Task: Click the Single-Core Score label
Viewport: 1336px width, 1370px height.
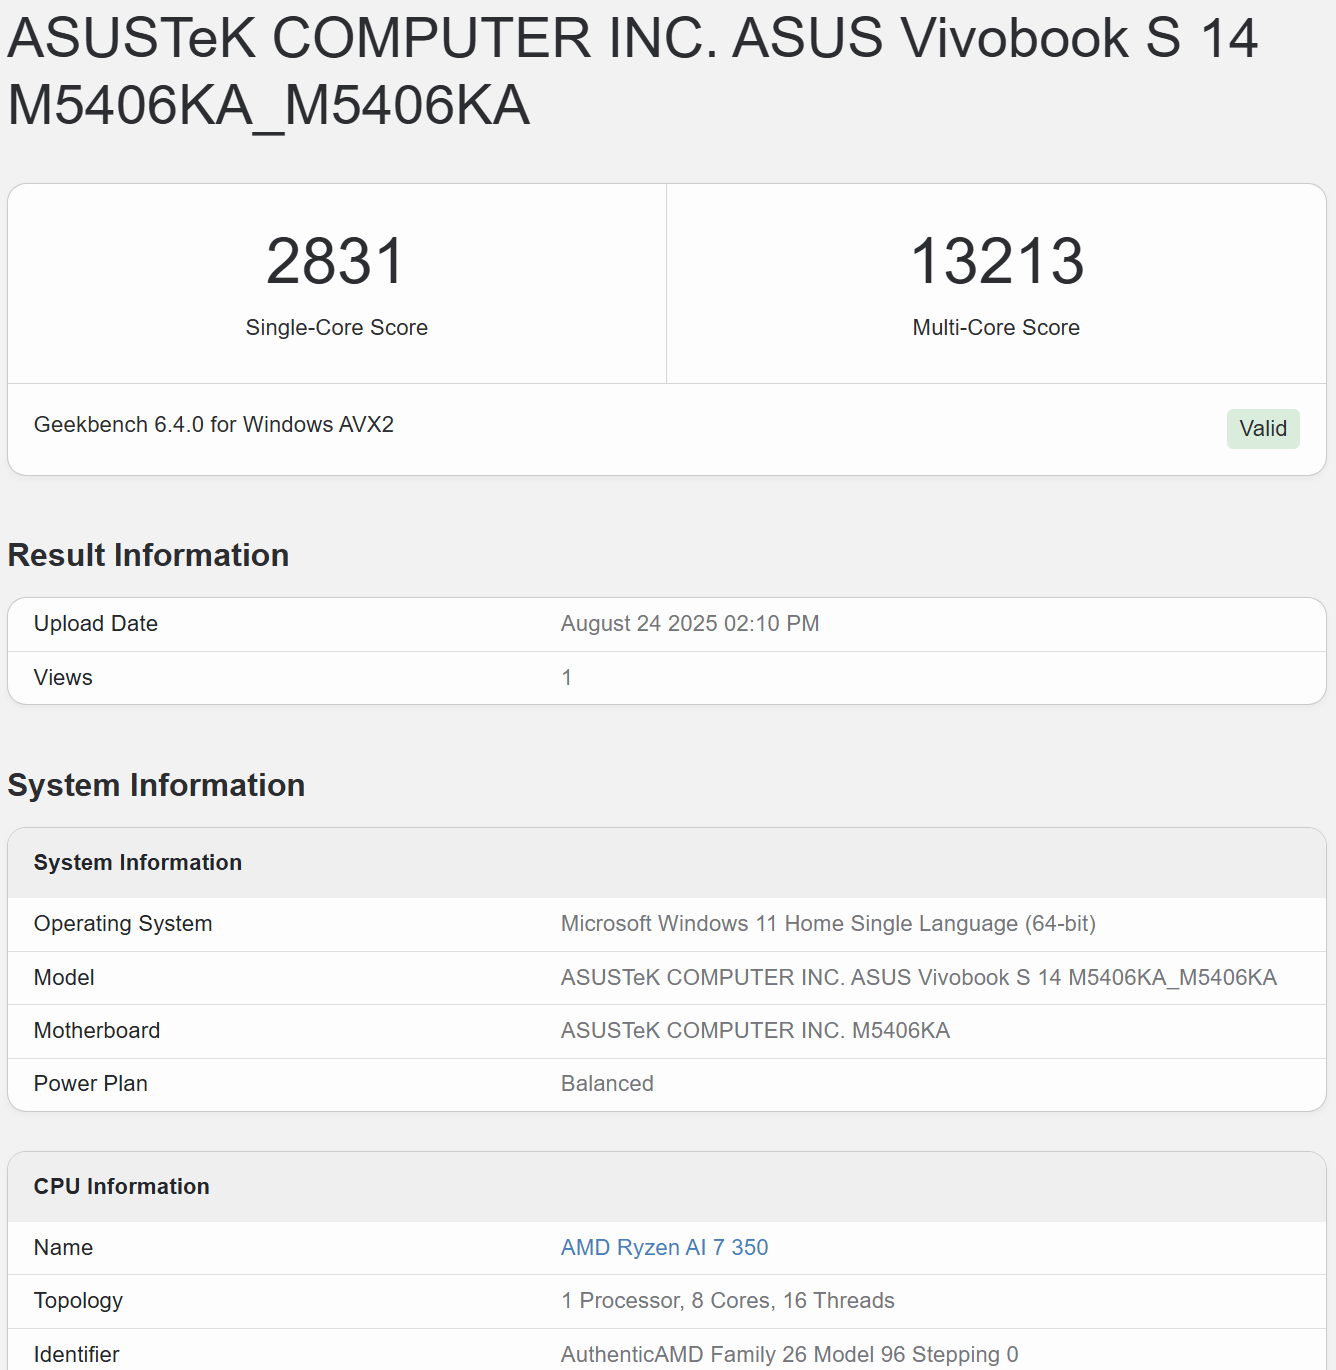Action: point(337,328)
